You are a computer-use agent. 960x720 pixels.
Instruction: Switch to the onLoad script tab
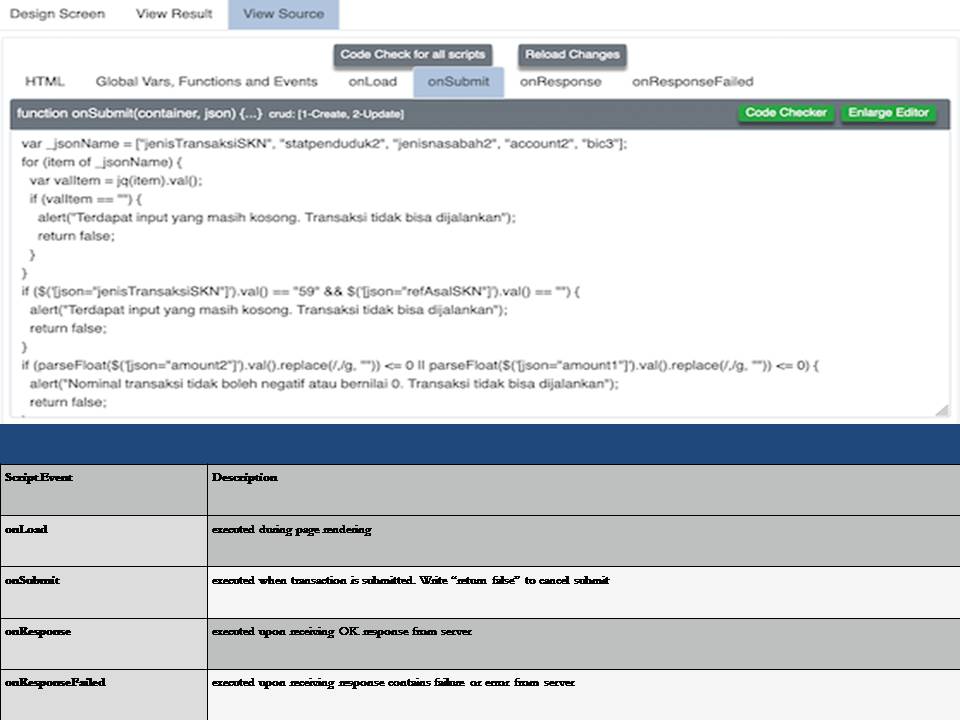click(372, 82)
